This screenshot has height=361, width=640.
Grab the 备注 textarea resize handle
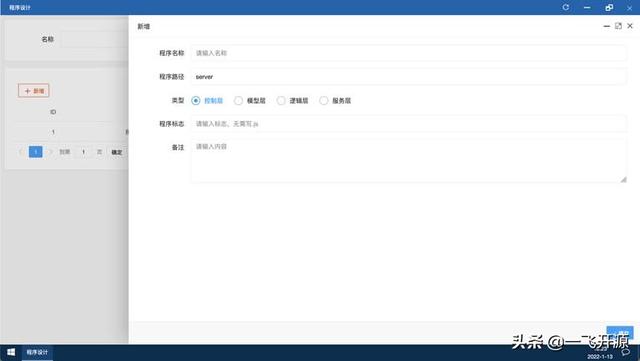[623, 179]
